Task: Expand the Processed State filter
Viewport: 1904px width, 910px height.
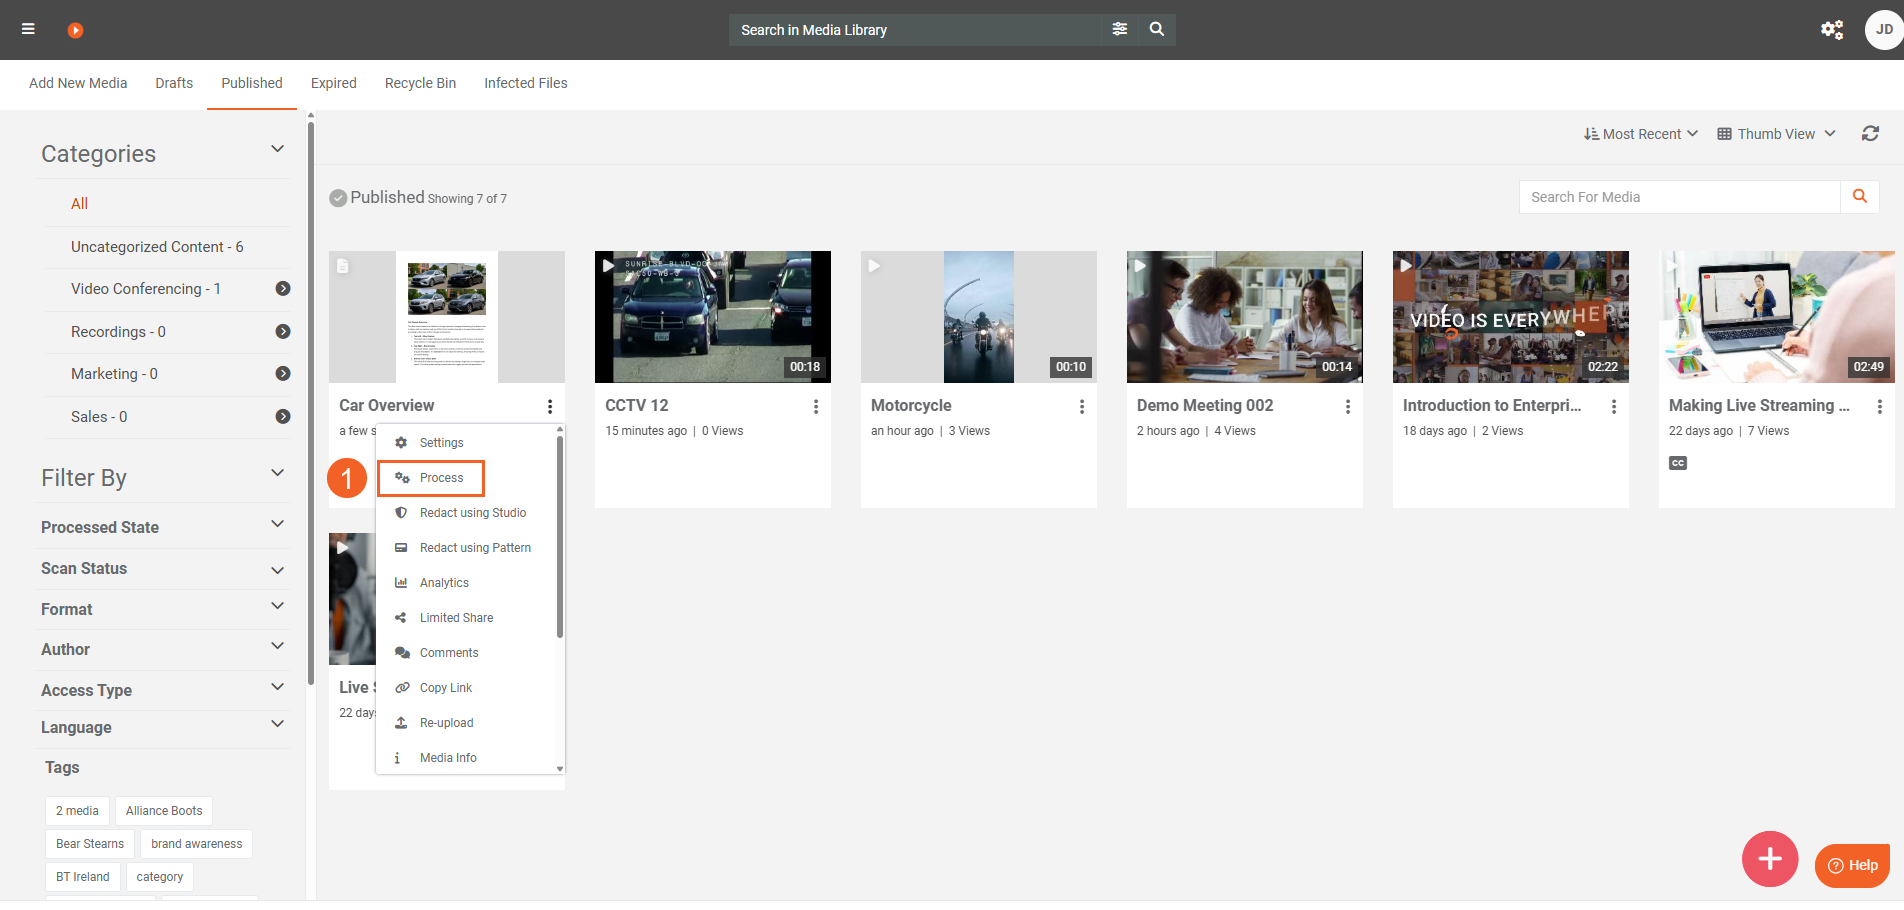Action: [x=277, y=525]
